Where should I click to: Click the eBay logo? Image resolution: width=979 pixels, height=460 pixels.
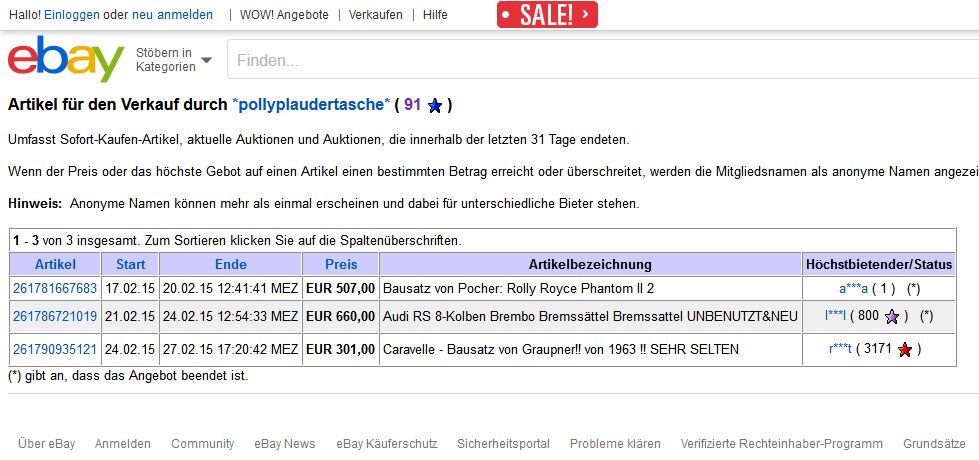tap(66, 59)
